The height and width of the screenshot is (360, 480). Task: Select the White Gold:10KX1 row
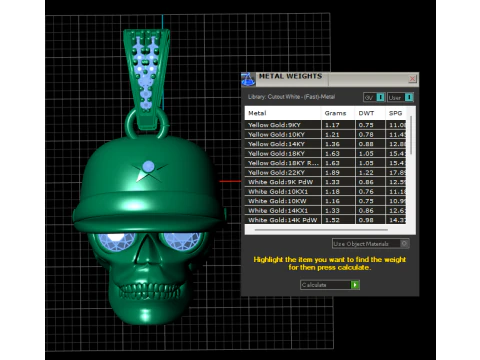tap(325, 191)
